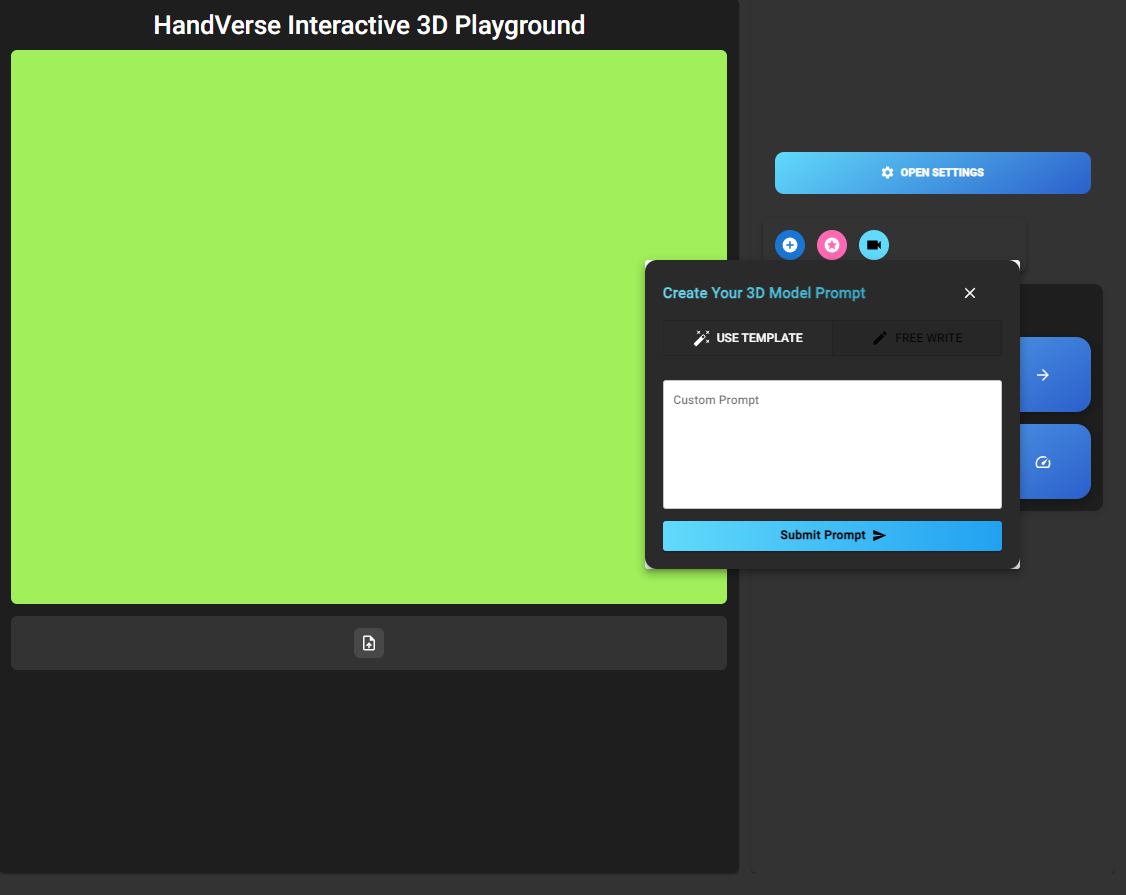Switch to the Use Template tab
The width and height of the screenshot is (1126, 895).
(x=748, y=338)
